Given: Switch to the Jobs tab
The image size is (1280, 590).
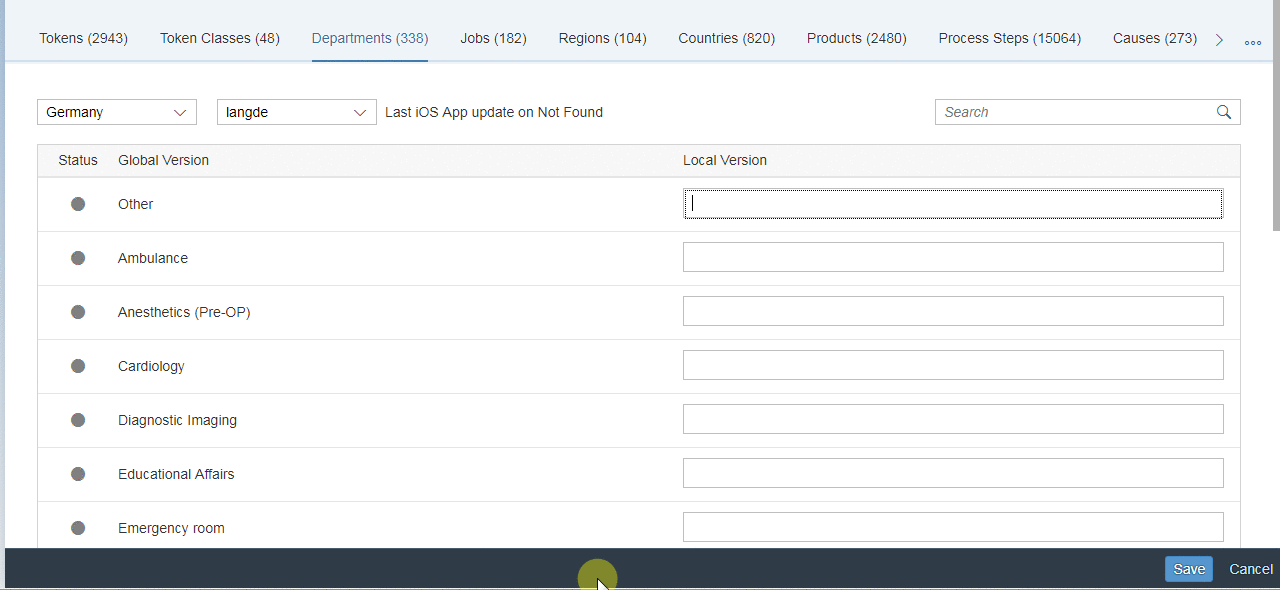Looking at the screenshot, I should click(x=493, y=38).
